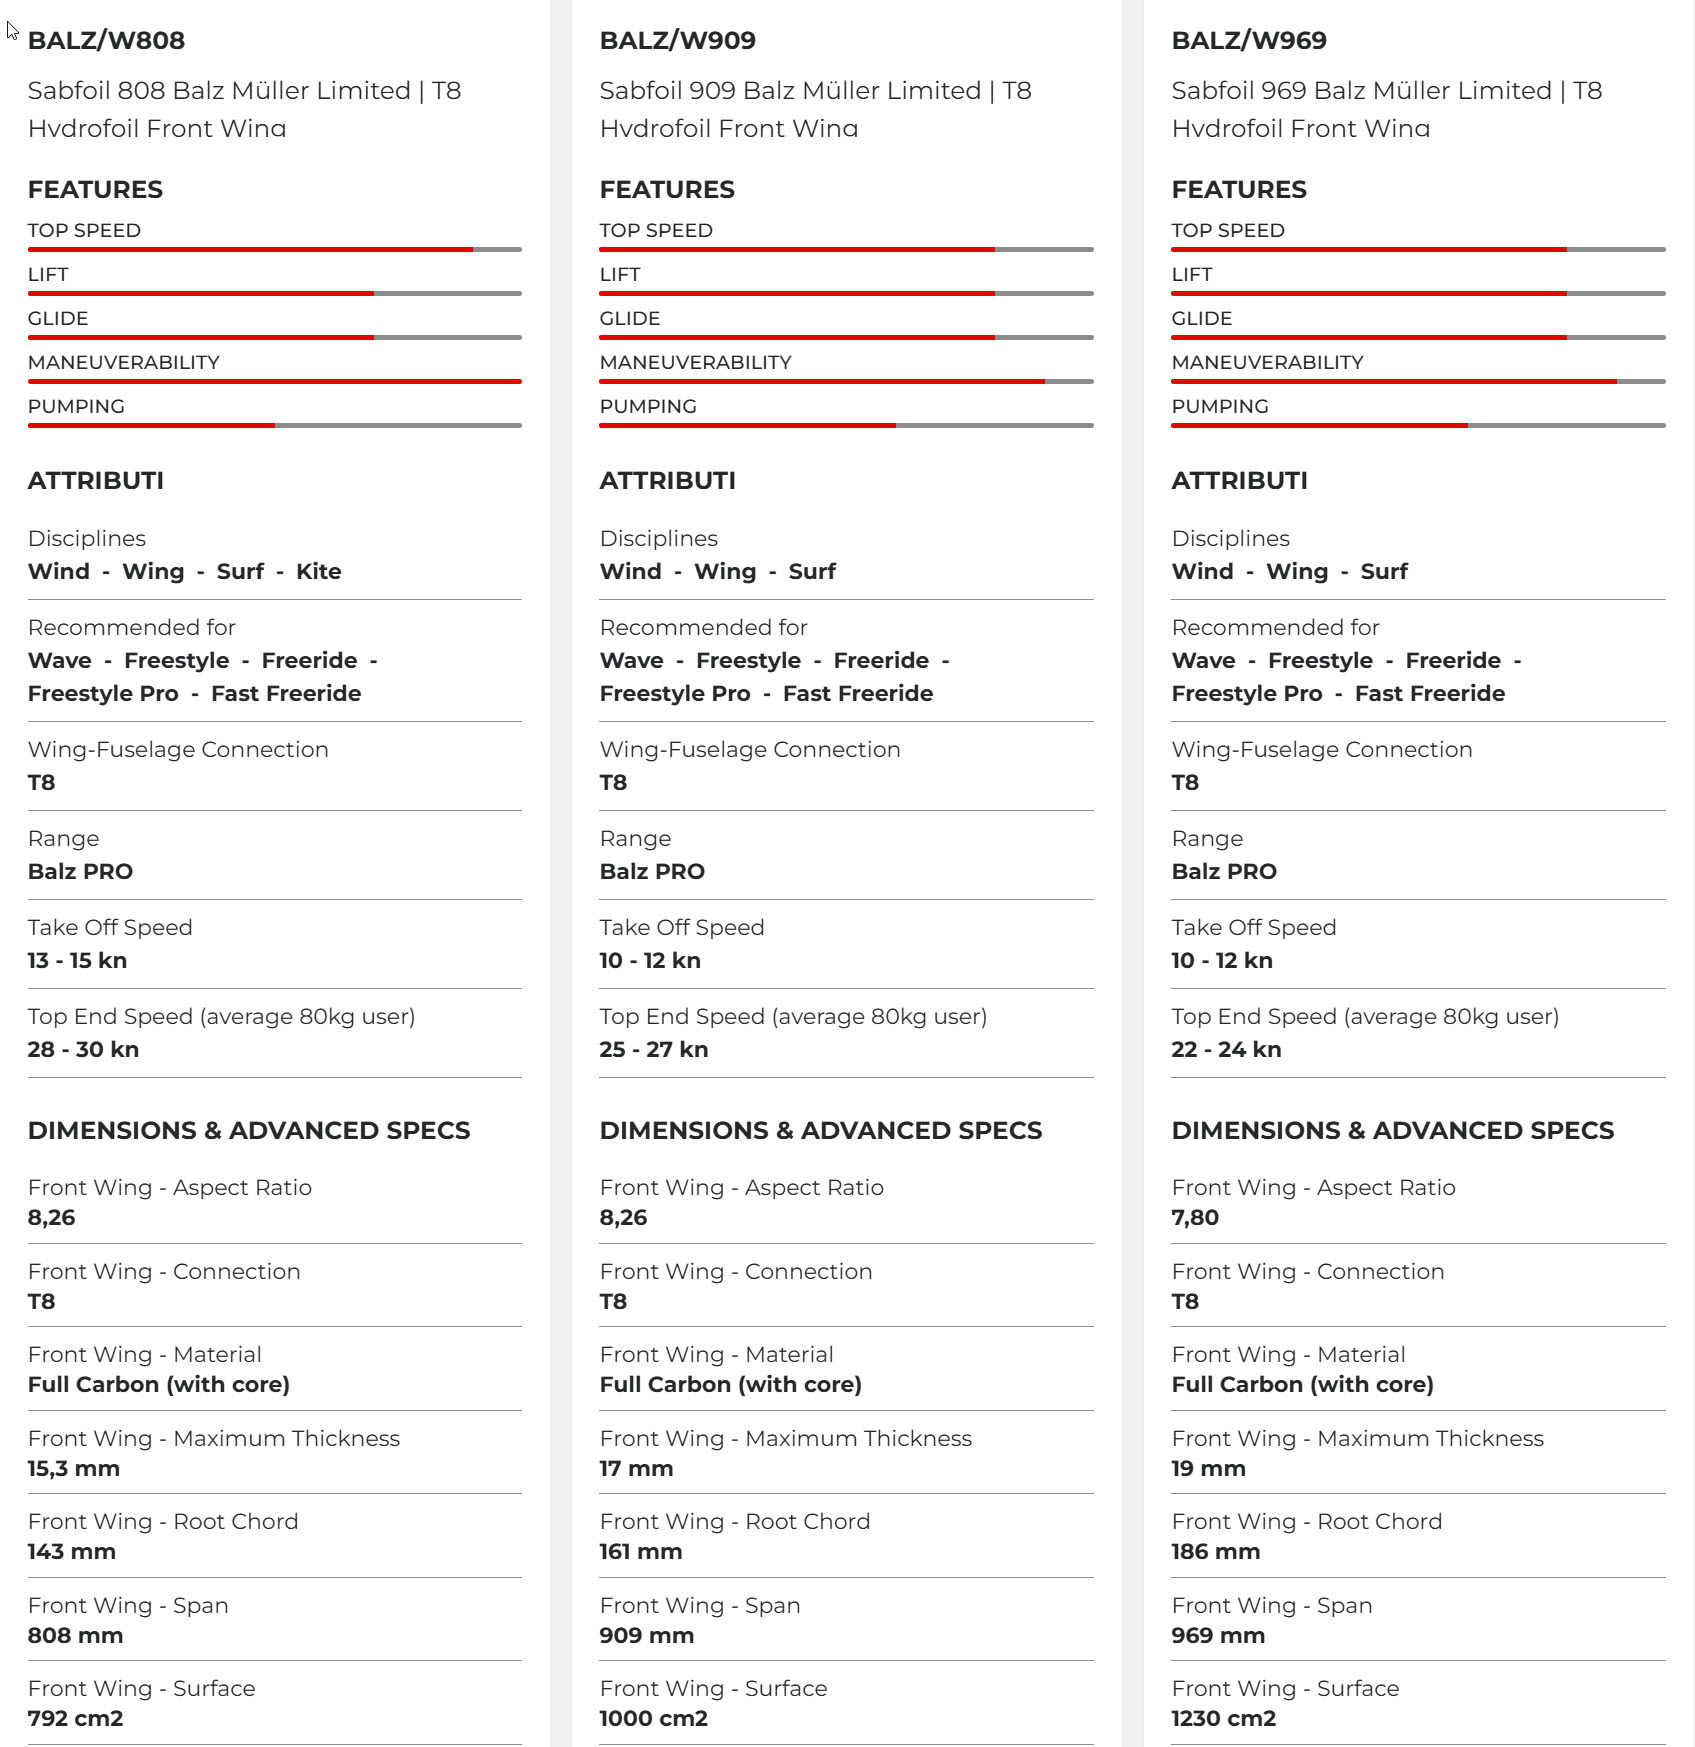Click Fast Freeride recommendation in the BALZ/W969 column
This screenshot has height=1747, width=1695.
1429,693
